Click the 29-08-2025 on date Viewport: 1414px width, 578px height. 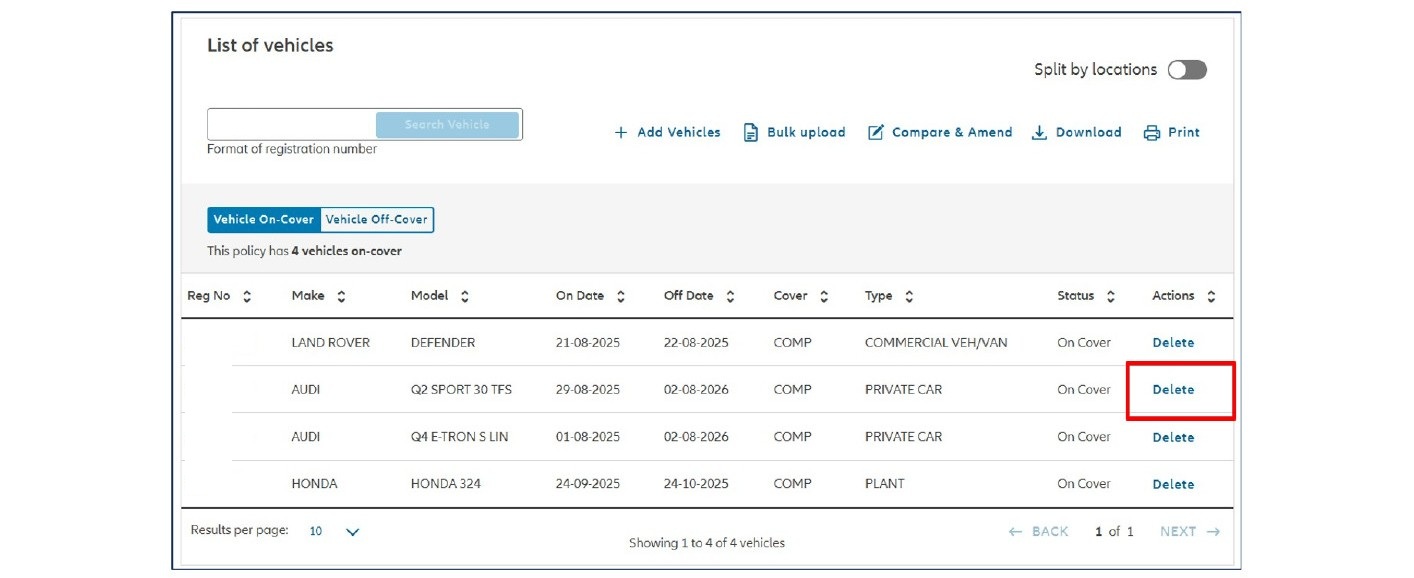588,389
